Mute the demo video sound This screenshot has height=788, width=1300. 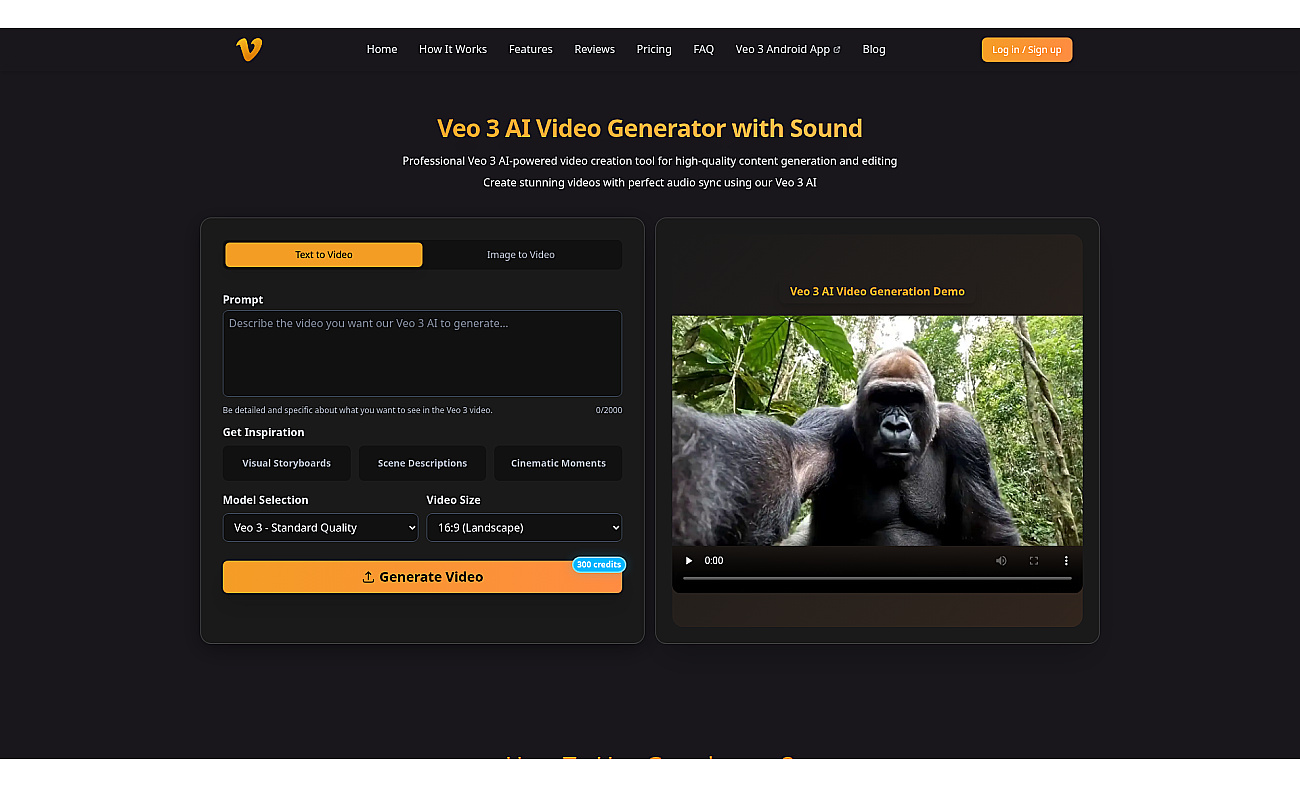pos(1001,561)
